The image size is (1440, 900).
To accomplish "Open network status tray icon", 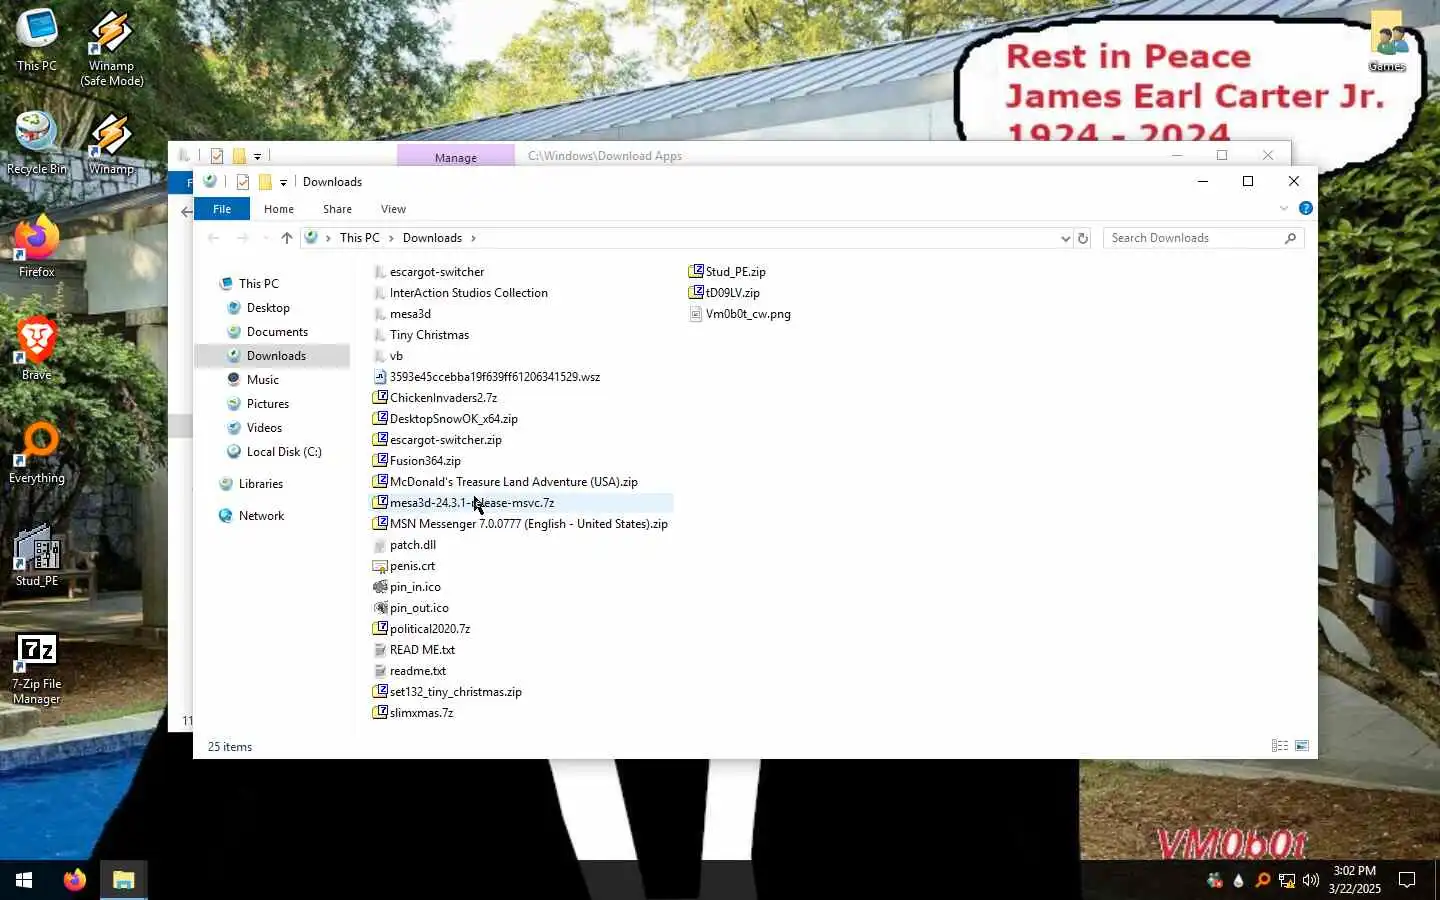I will (1287, 880).
